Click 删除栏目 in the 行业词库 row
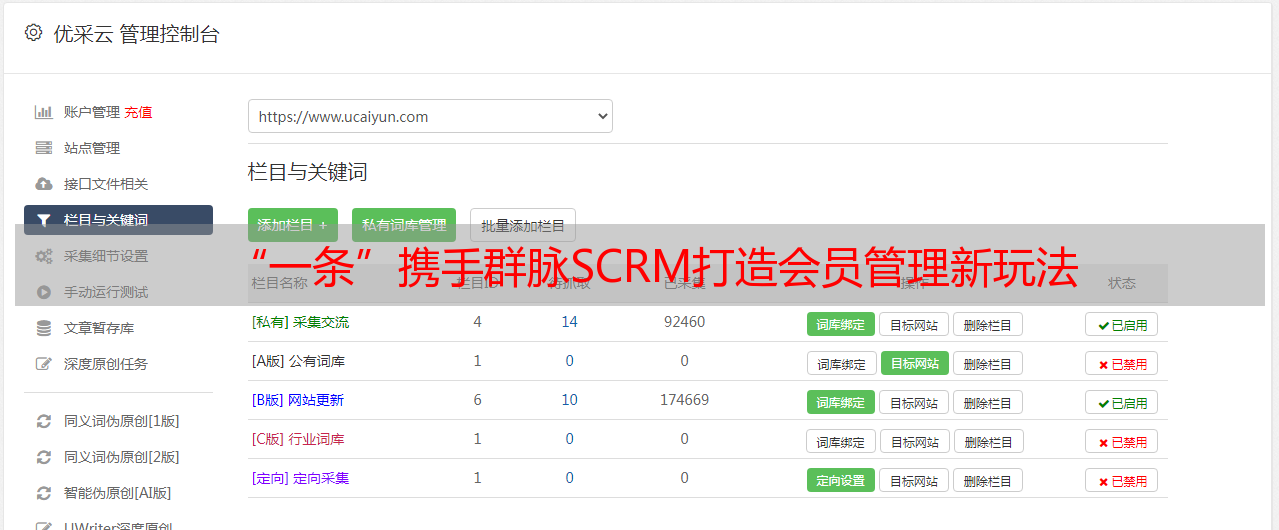The width and height of the screenshot is (1279, 530). pyautogui.click(x=988, y=441)
